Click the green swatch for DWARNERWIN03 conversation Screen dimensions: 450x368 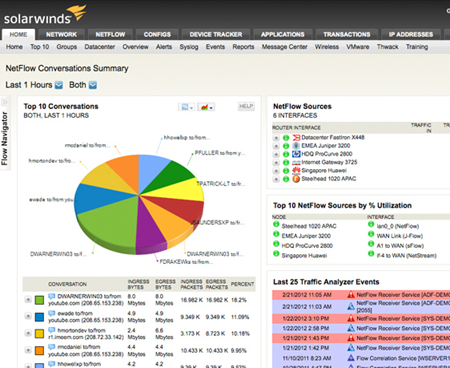point(39,300)
